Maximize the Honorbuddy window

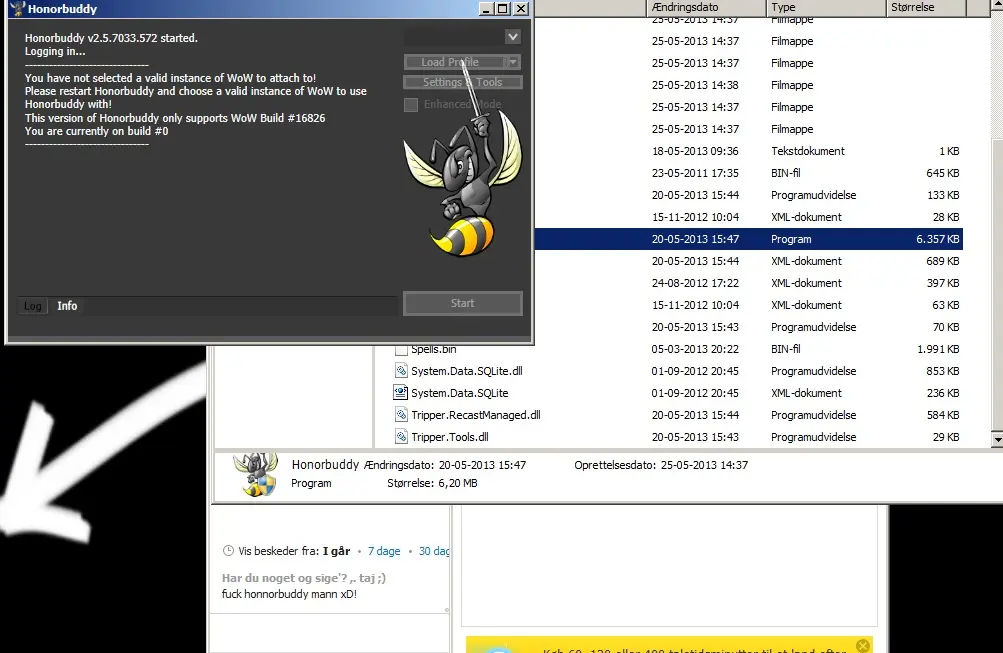503,8
